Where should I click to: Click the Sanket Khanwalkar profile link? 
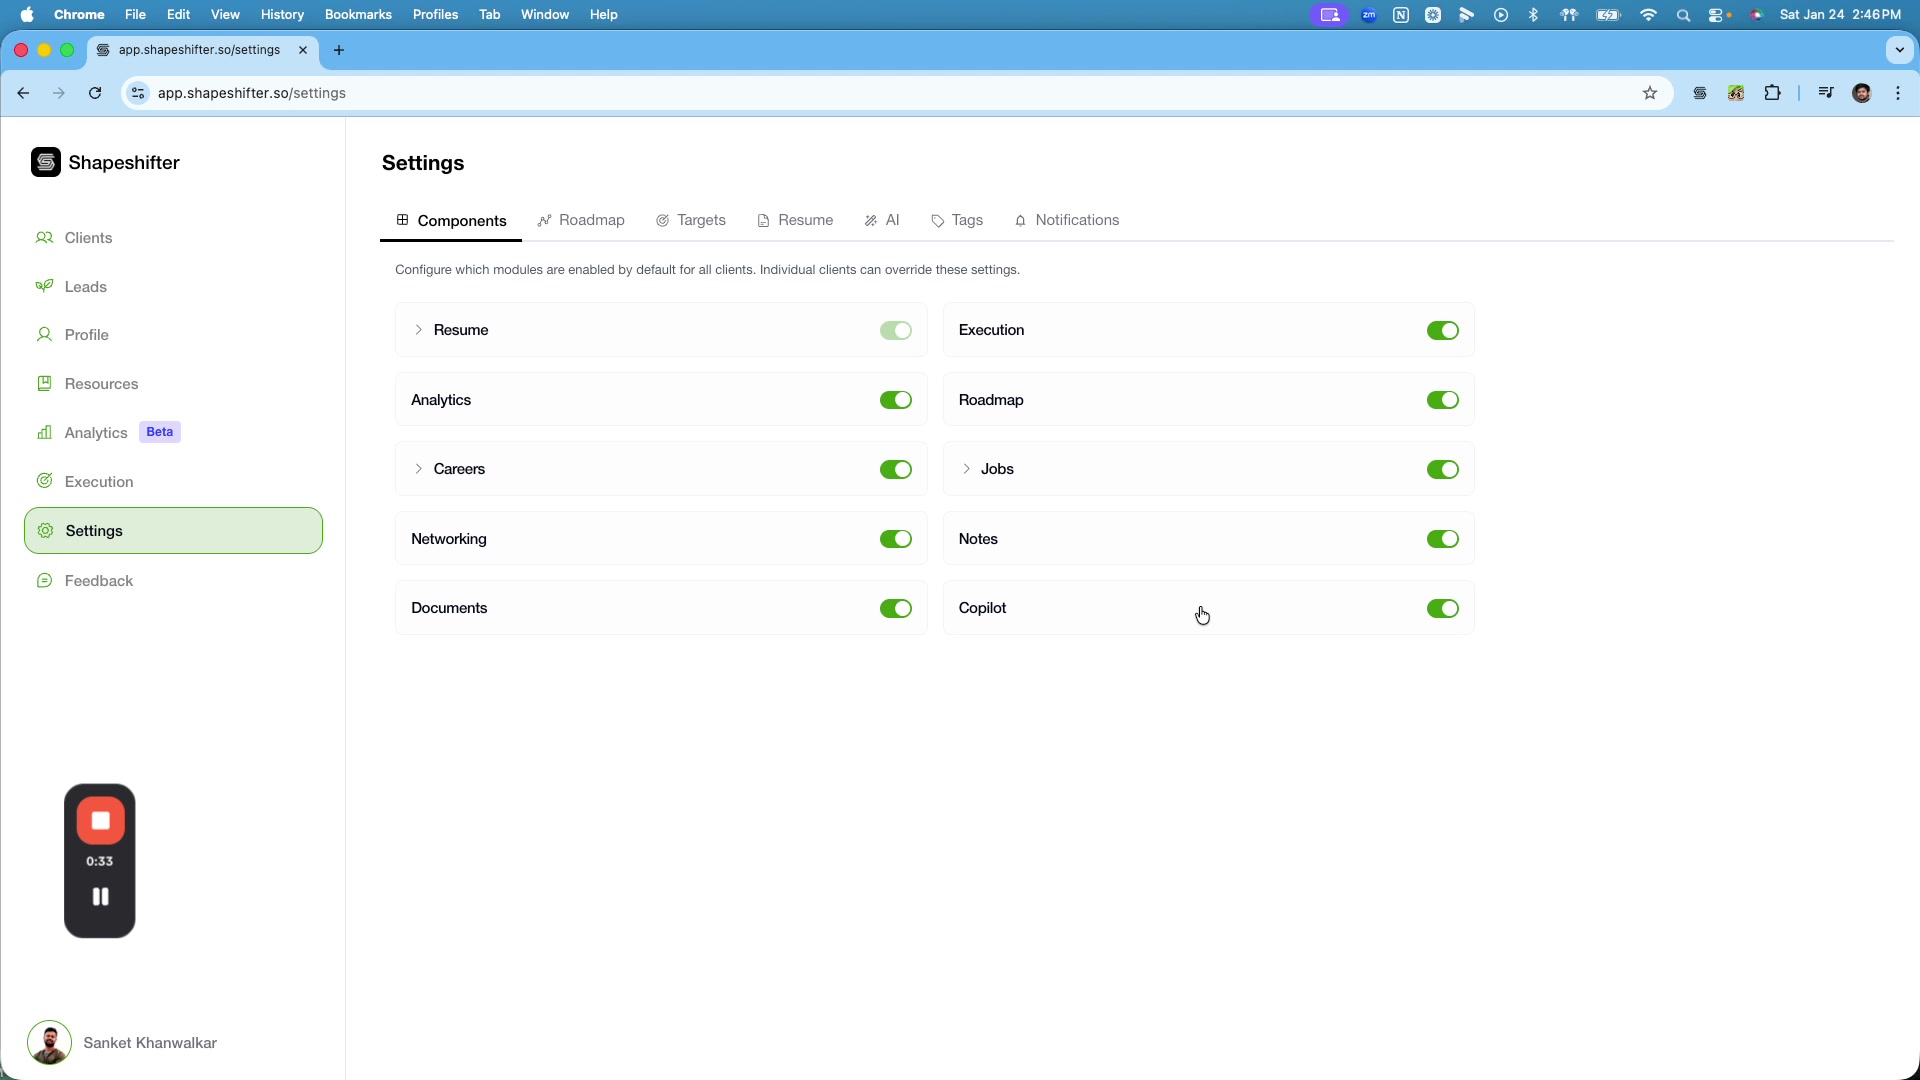pos(150,1043)
